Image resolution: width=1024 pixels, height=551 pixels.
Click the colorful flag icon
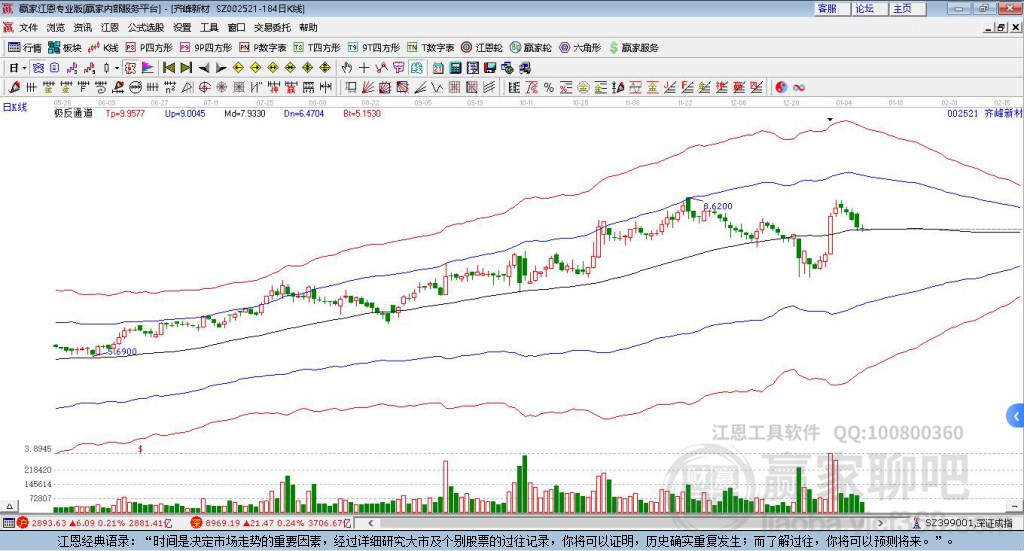(x=148, y=68)
